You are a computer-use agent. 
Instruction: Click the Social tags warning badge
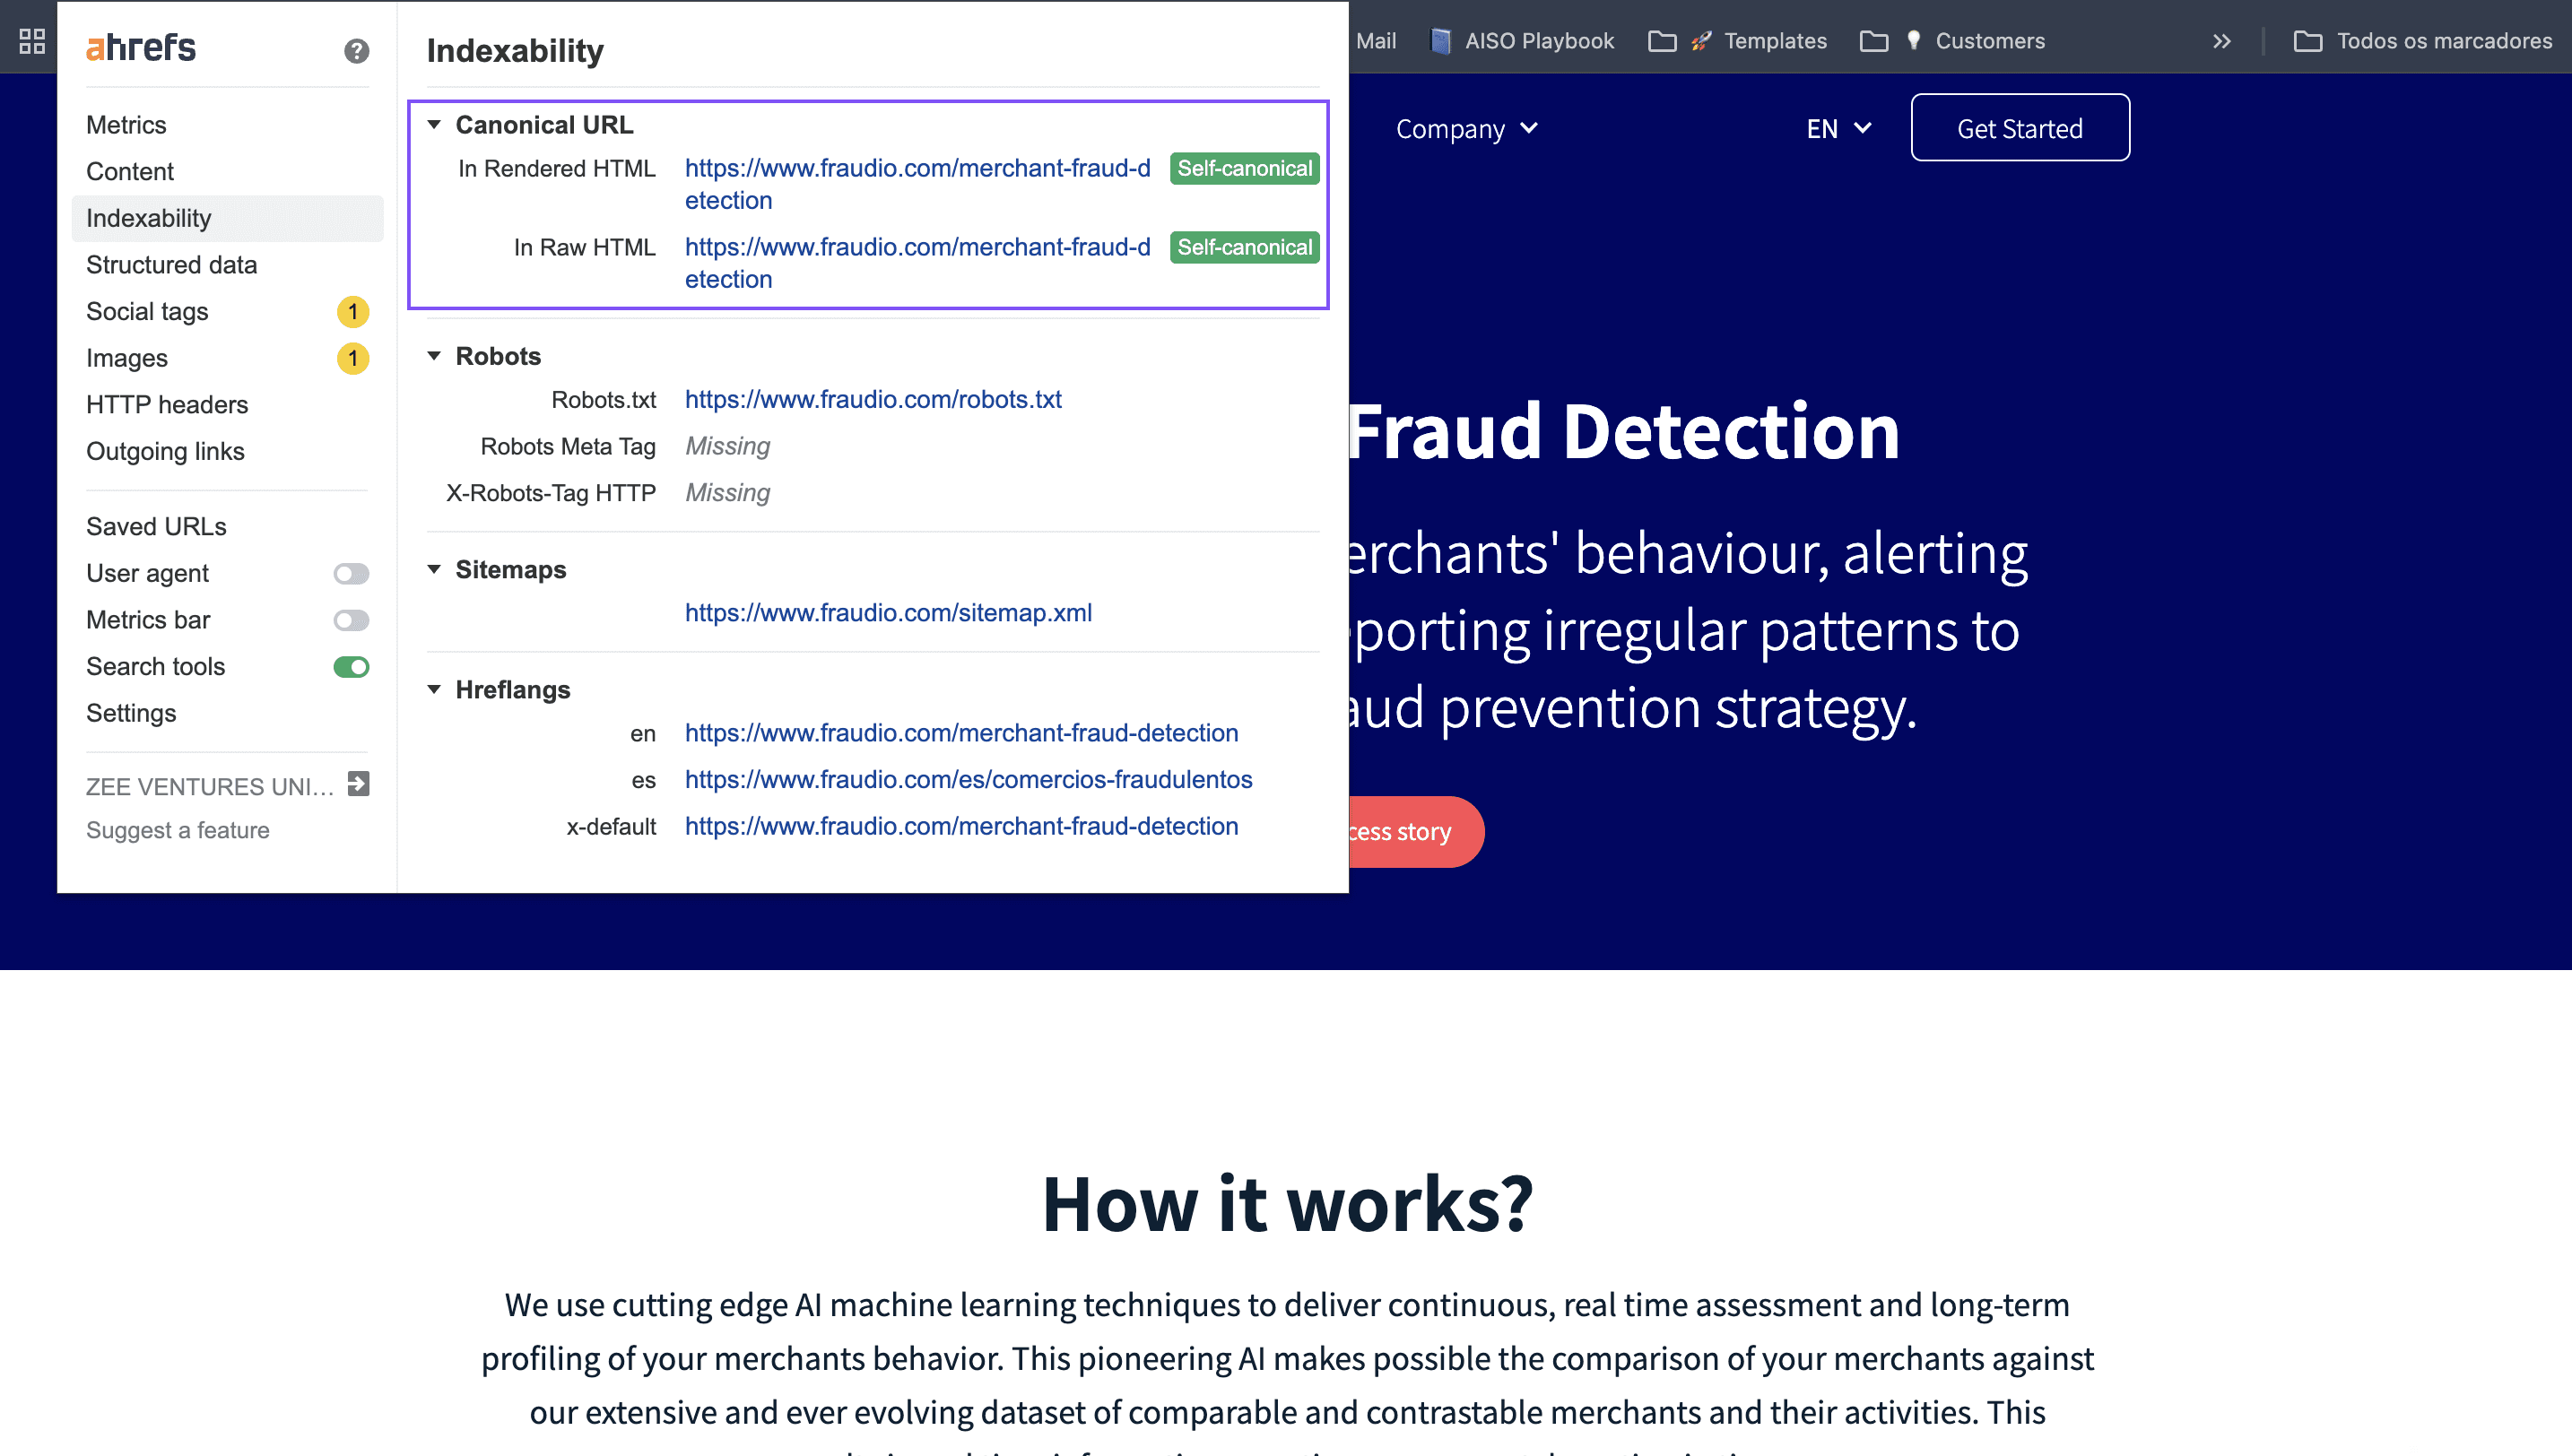(x=353, y=312)
